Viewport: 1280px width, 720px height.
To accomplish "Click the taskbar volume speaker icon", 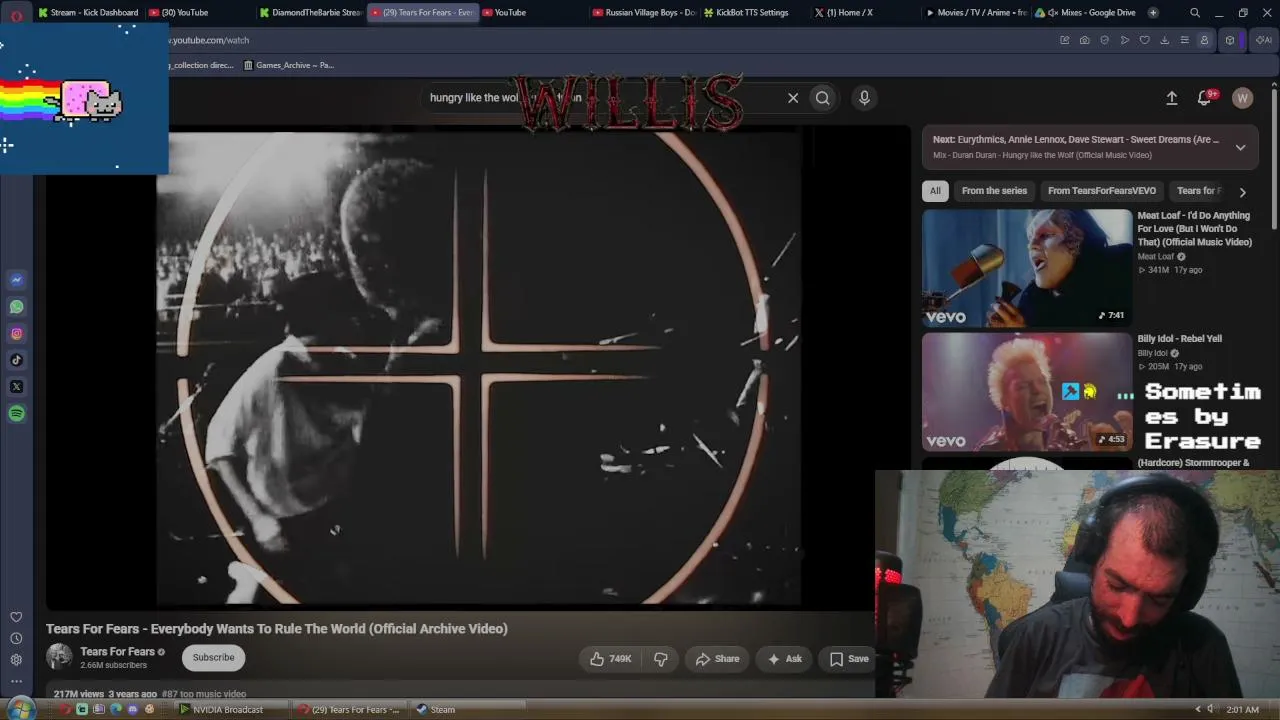I will coord(1210,710).
